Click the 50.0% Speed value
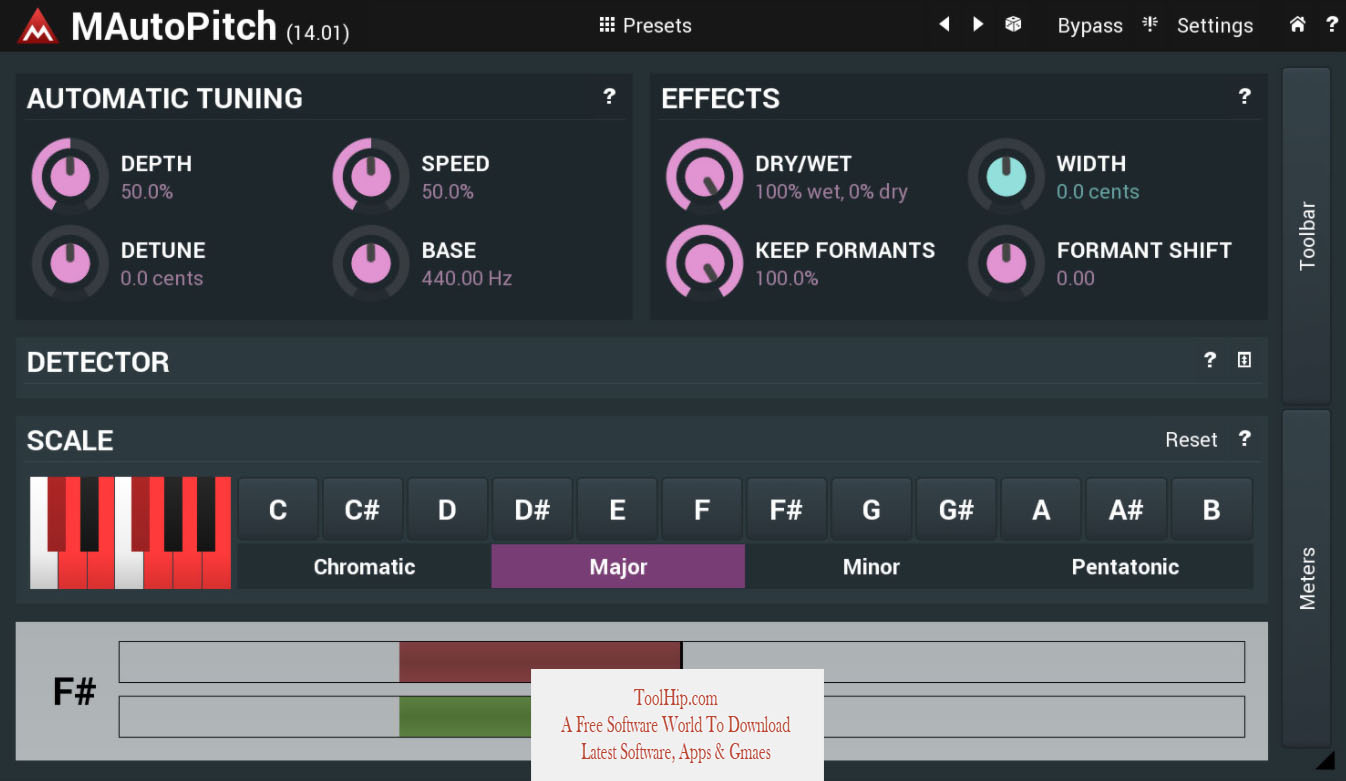The image size is (1346, 781). click(448, 191)
